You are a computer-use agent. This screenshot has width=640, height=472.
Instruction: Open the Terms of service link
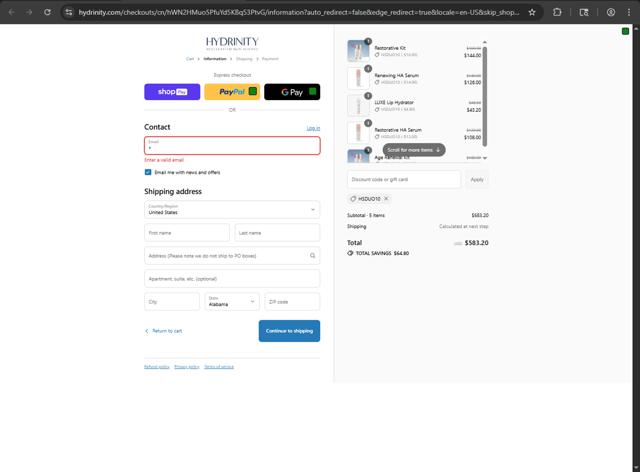click(x=219, y=367)
